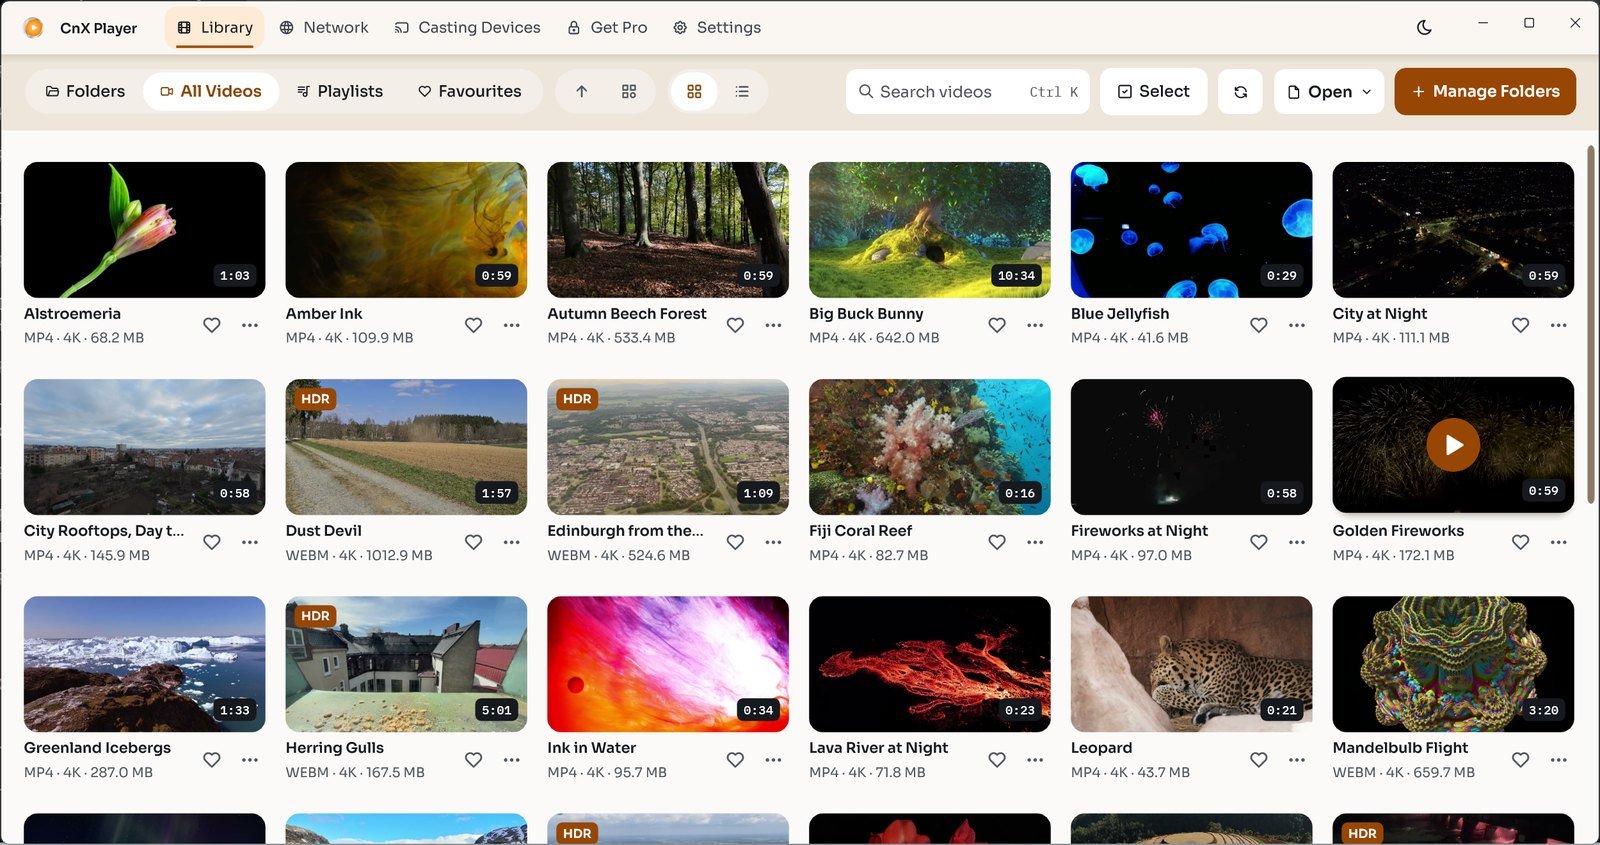The width and height of the screenshot is (1600, 845).
Task: Open the Ink in Water thumbnail
Action: click(668, 664)
